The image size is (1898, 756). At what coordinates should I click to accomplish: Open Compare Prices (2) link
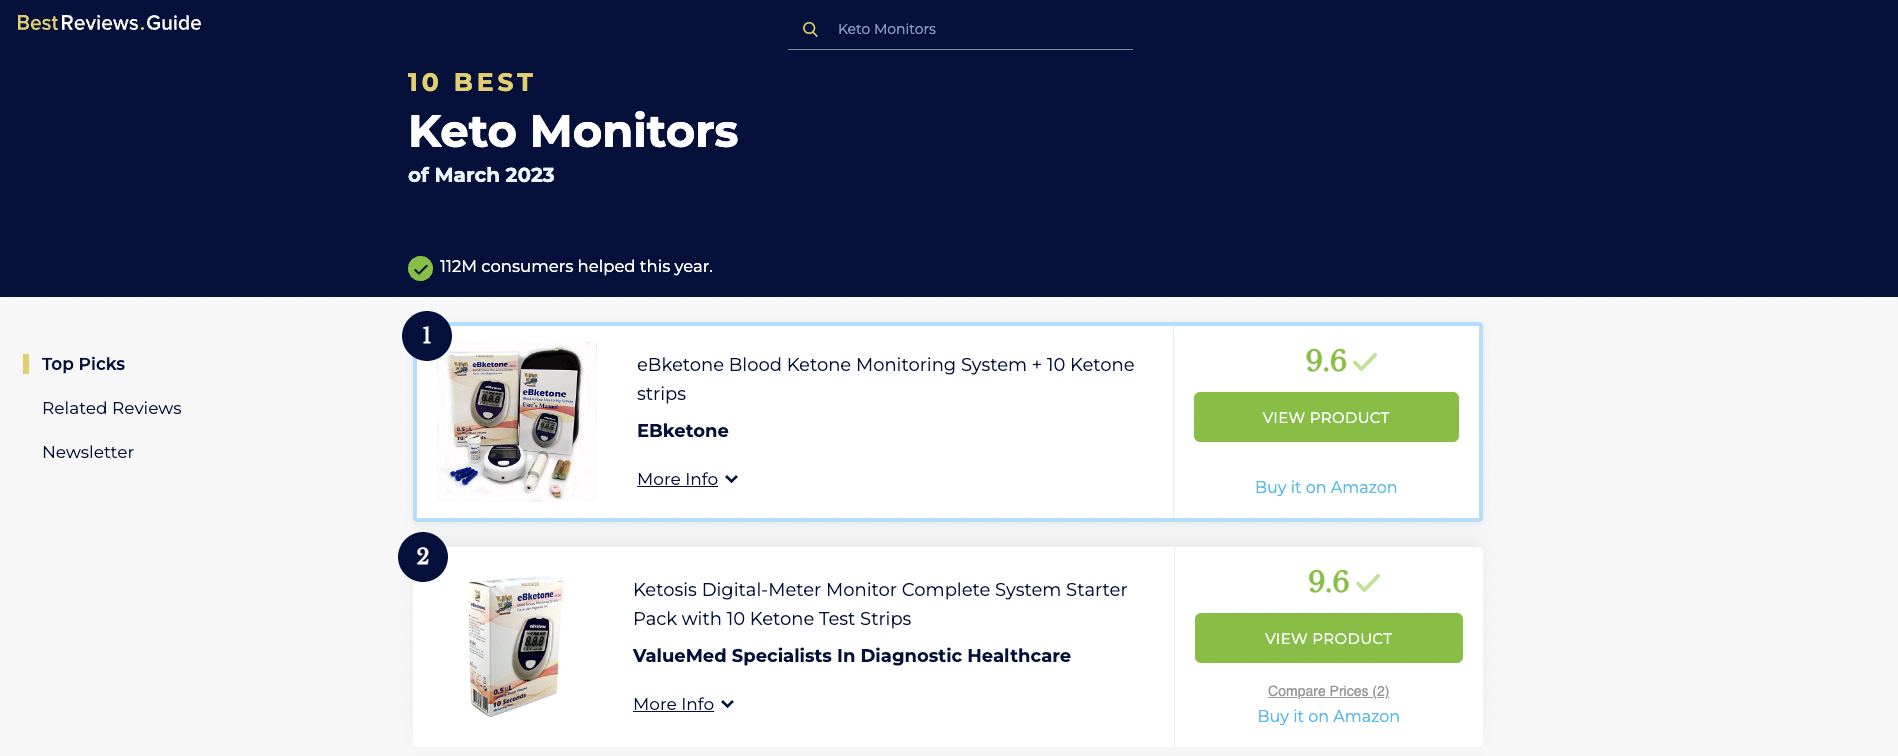click(1328, 691)
